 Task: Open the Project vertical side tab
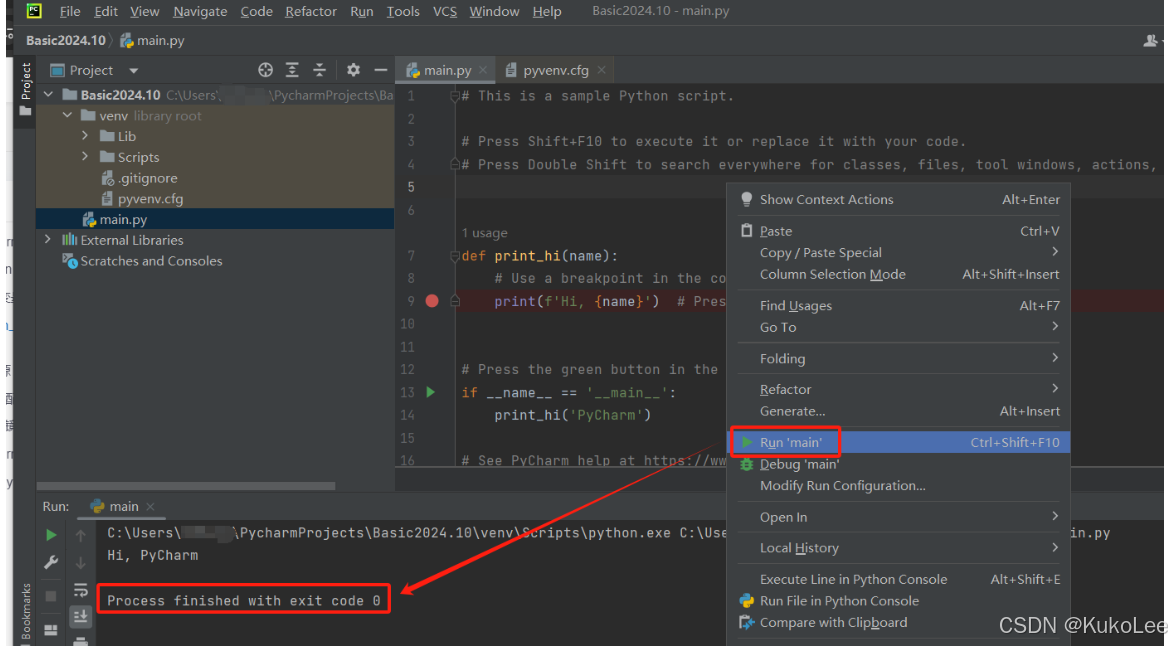click(25, 88)
